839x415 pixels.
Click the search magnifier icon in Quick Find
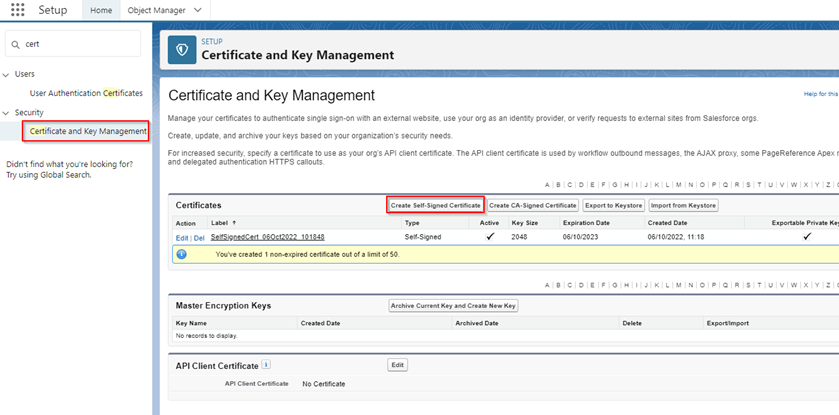coord(15,44)
